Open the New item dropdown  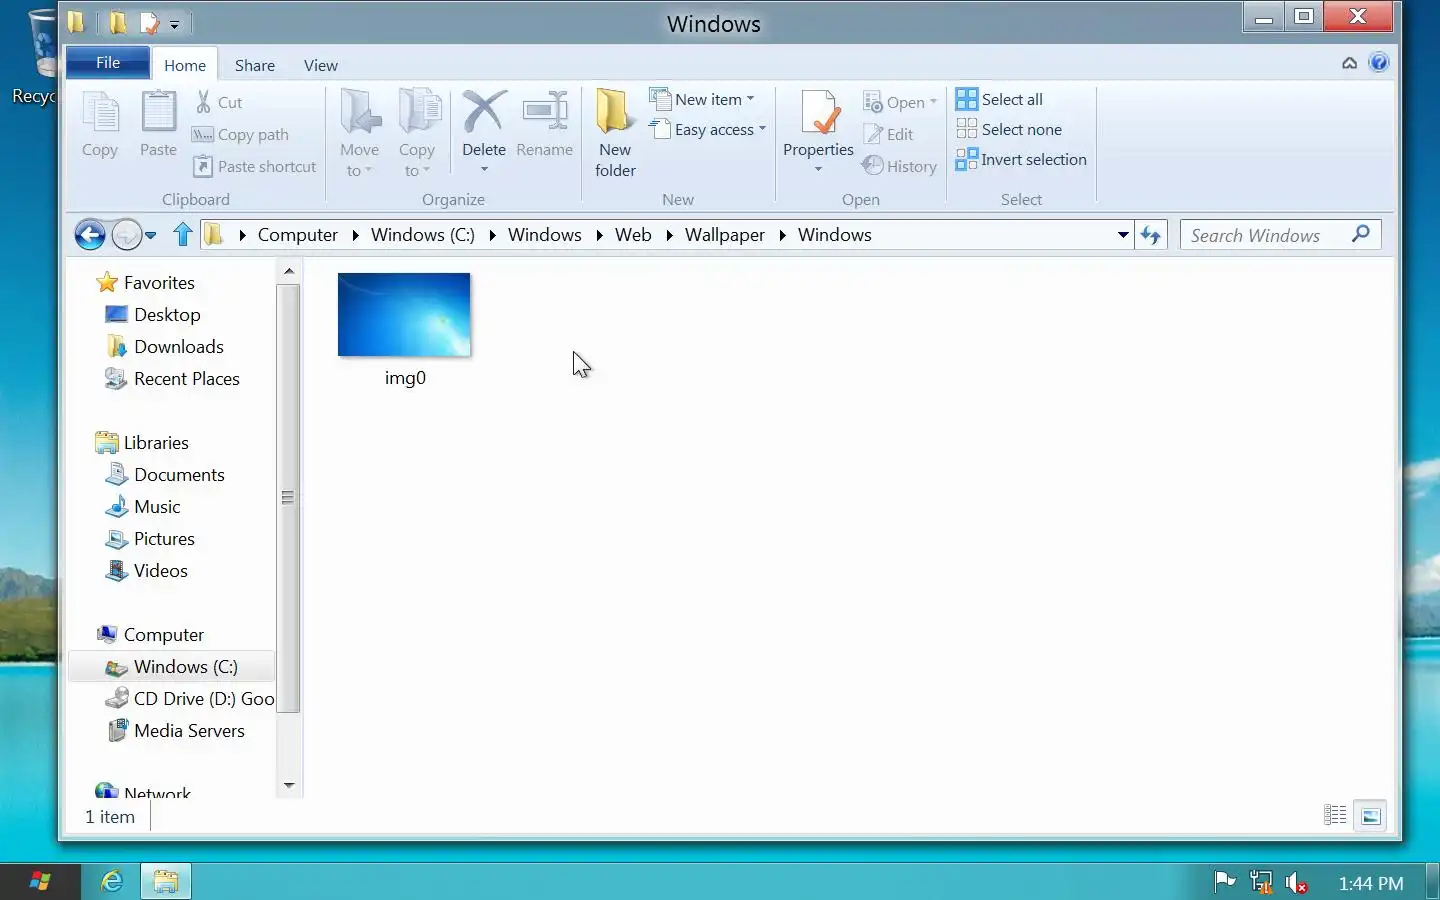[x=702, y=99]
